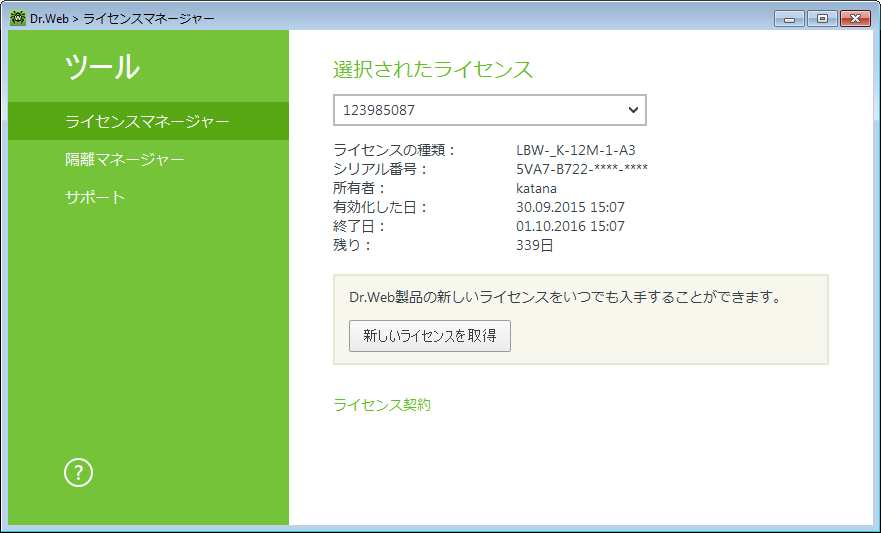Click the 所有者 label
Screen dimensions: 881x533
point(359,188)
